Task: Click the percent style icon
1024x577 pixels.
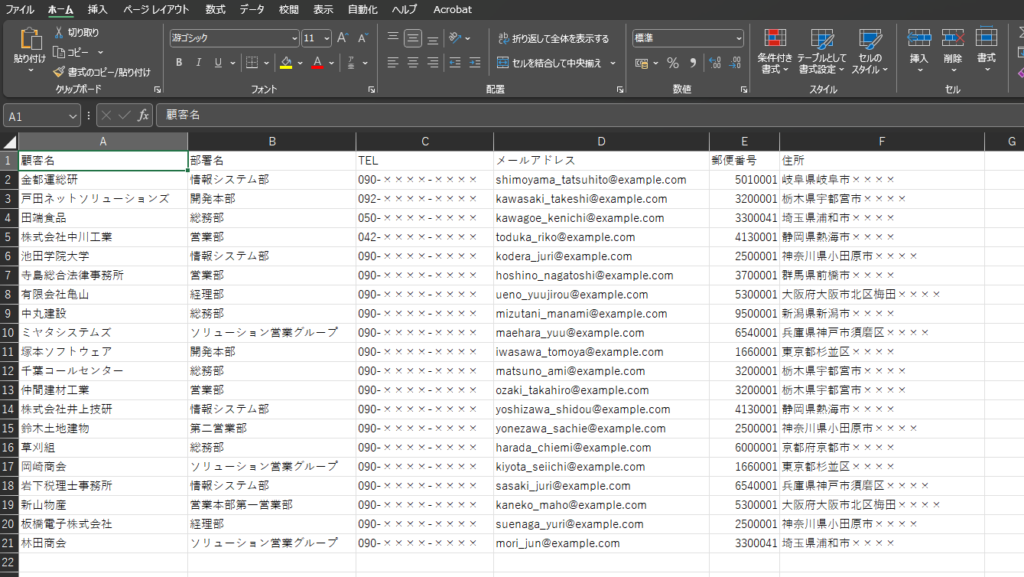Action: click(673, 63)
